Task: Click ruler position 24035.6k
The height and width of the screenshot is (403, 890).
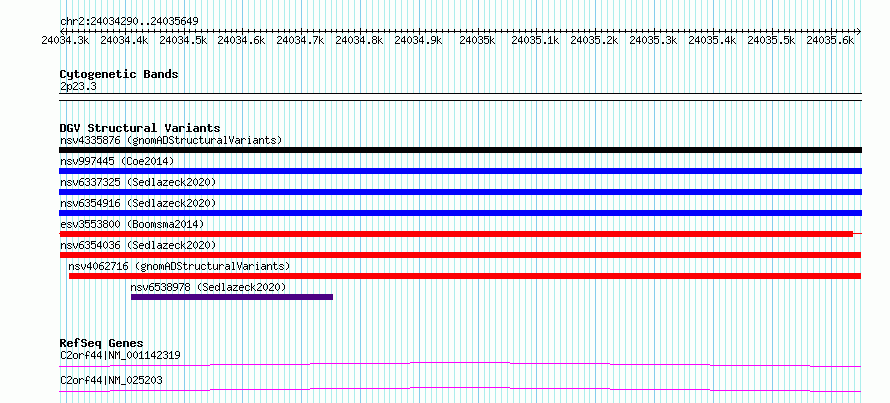Action: (830, 40)
